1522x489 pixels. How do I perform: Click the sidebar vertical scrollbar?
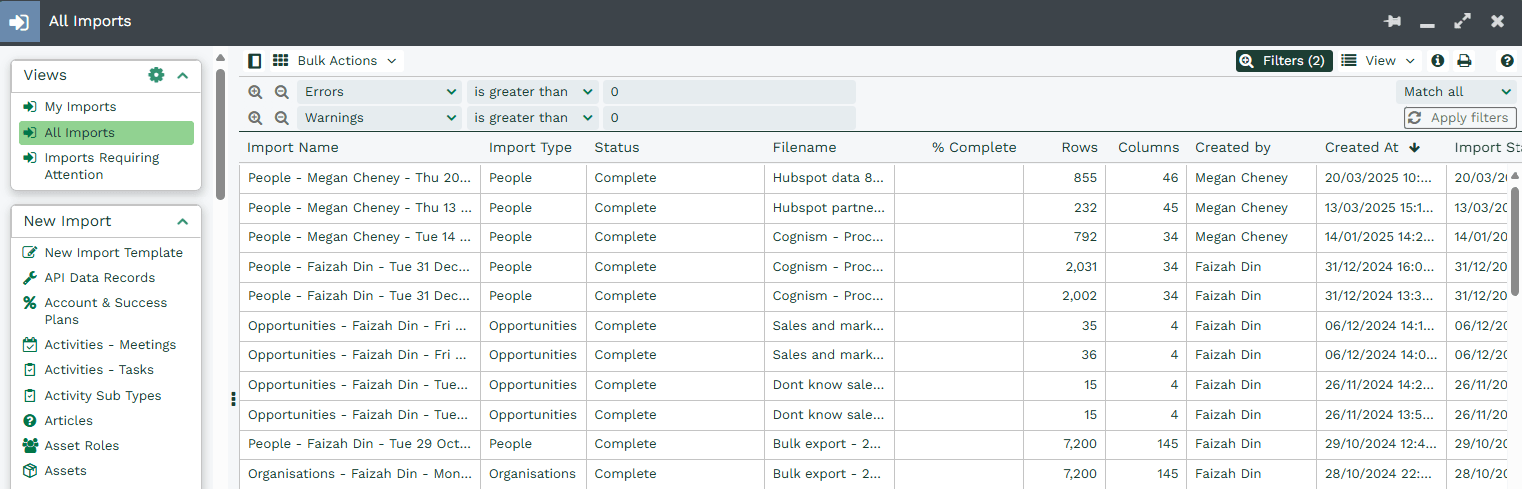pos(220,134)
